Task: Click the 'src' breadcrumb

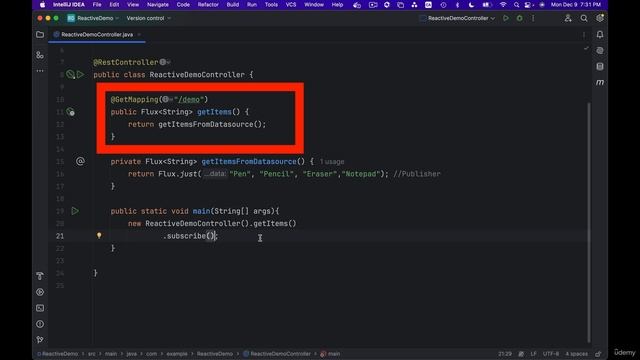Action: tap(91, 354)
